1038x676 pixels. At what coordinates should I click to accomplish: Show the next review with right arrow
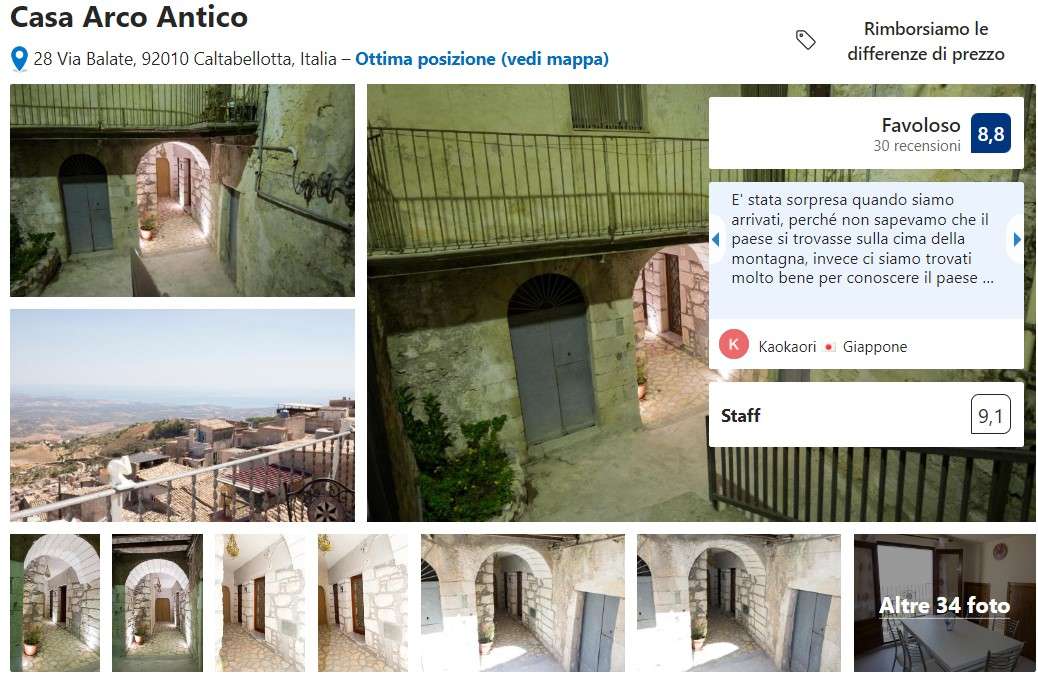[x=1017, y=239]
